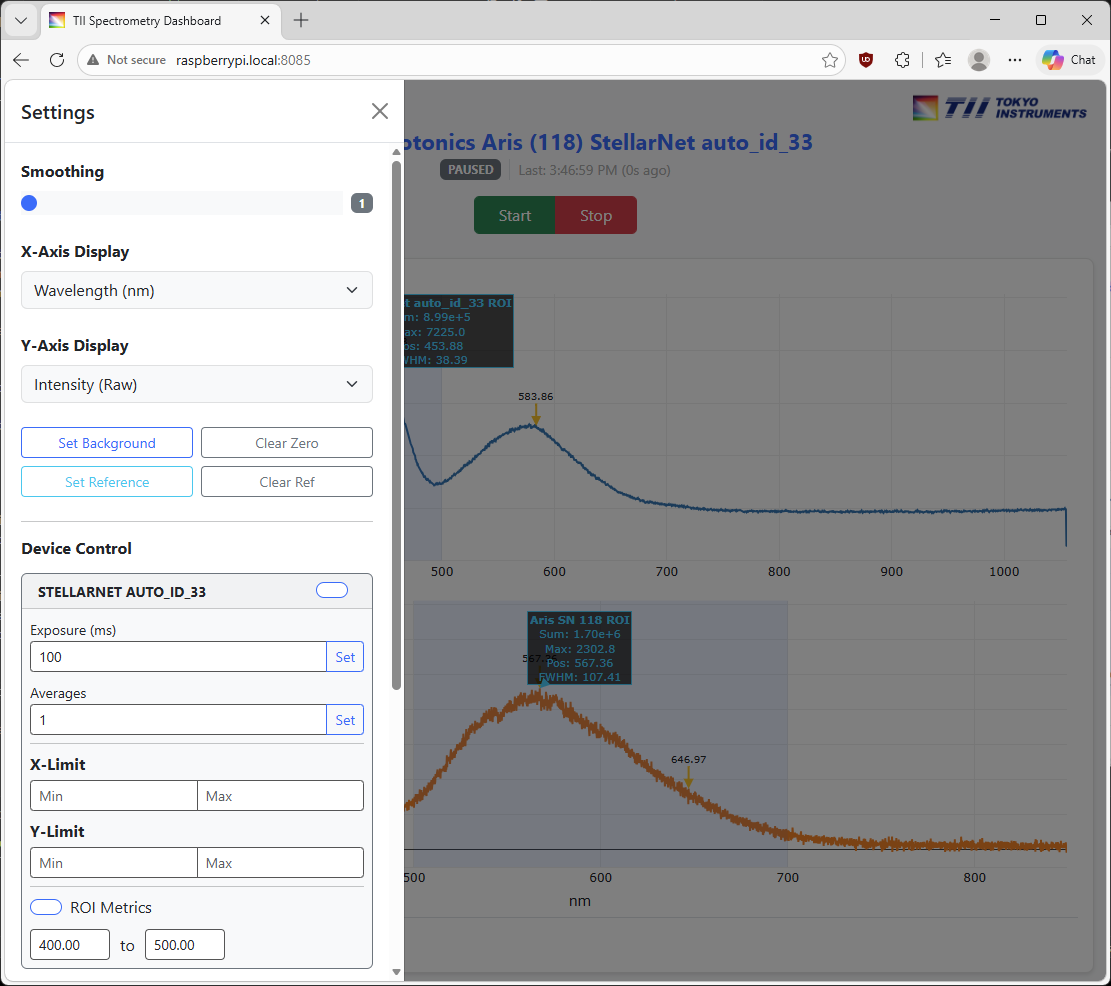This screenshot has width=1111, height=986.
Task: Reload the spectrometry dashboard page
Action: [x=57, y=60]
